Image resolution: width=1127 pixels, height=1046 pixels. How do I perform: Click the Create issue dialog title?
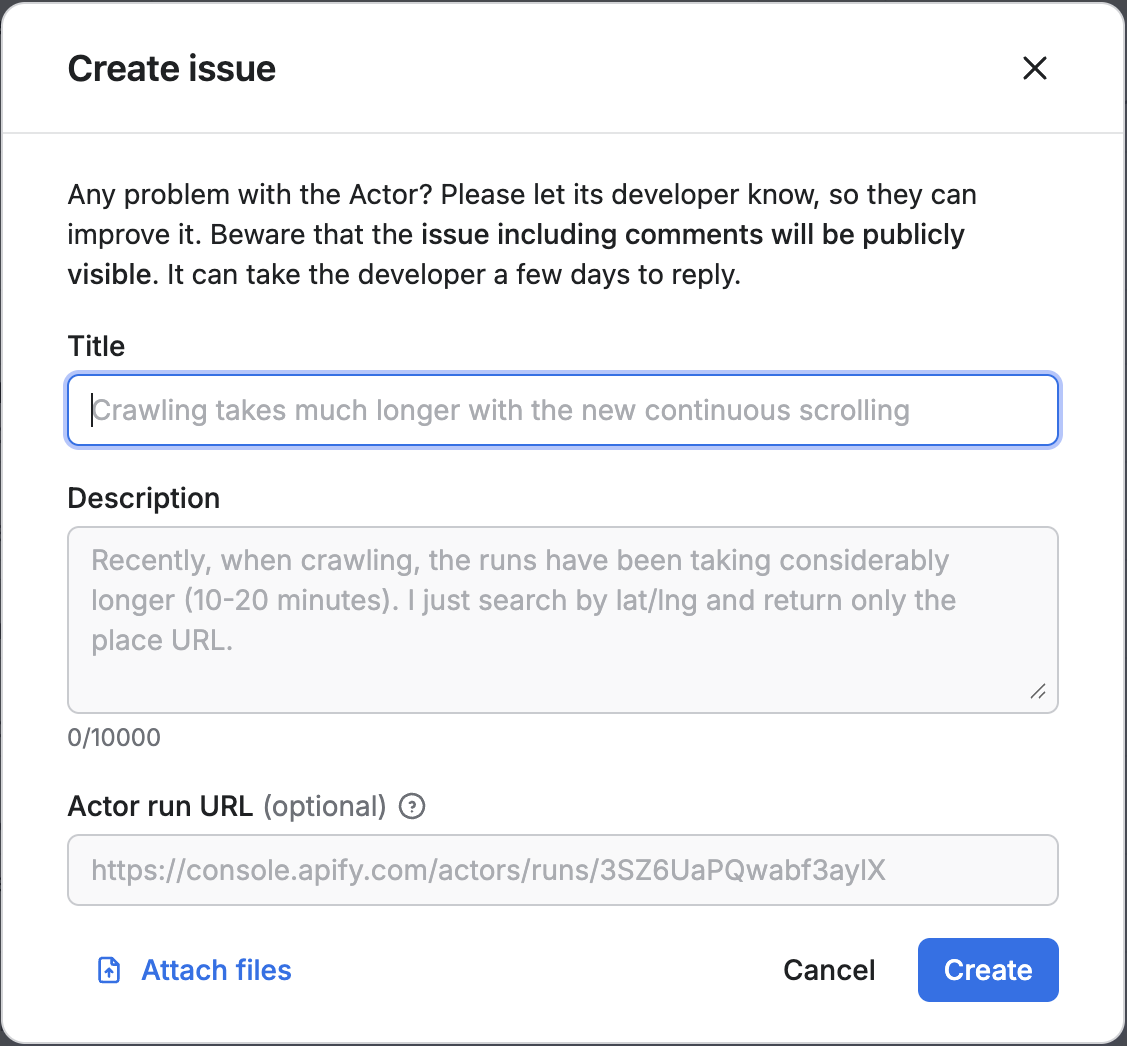pyautogui.click(x=171, y=68)
